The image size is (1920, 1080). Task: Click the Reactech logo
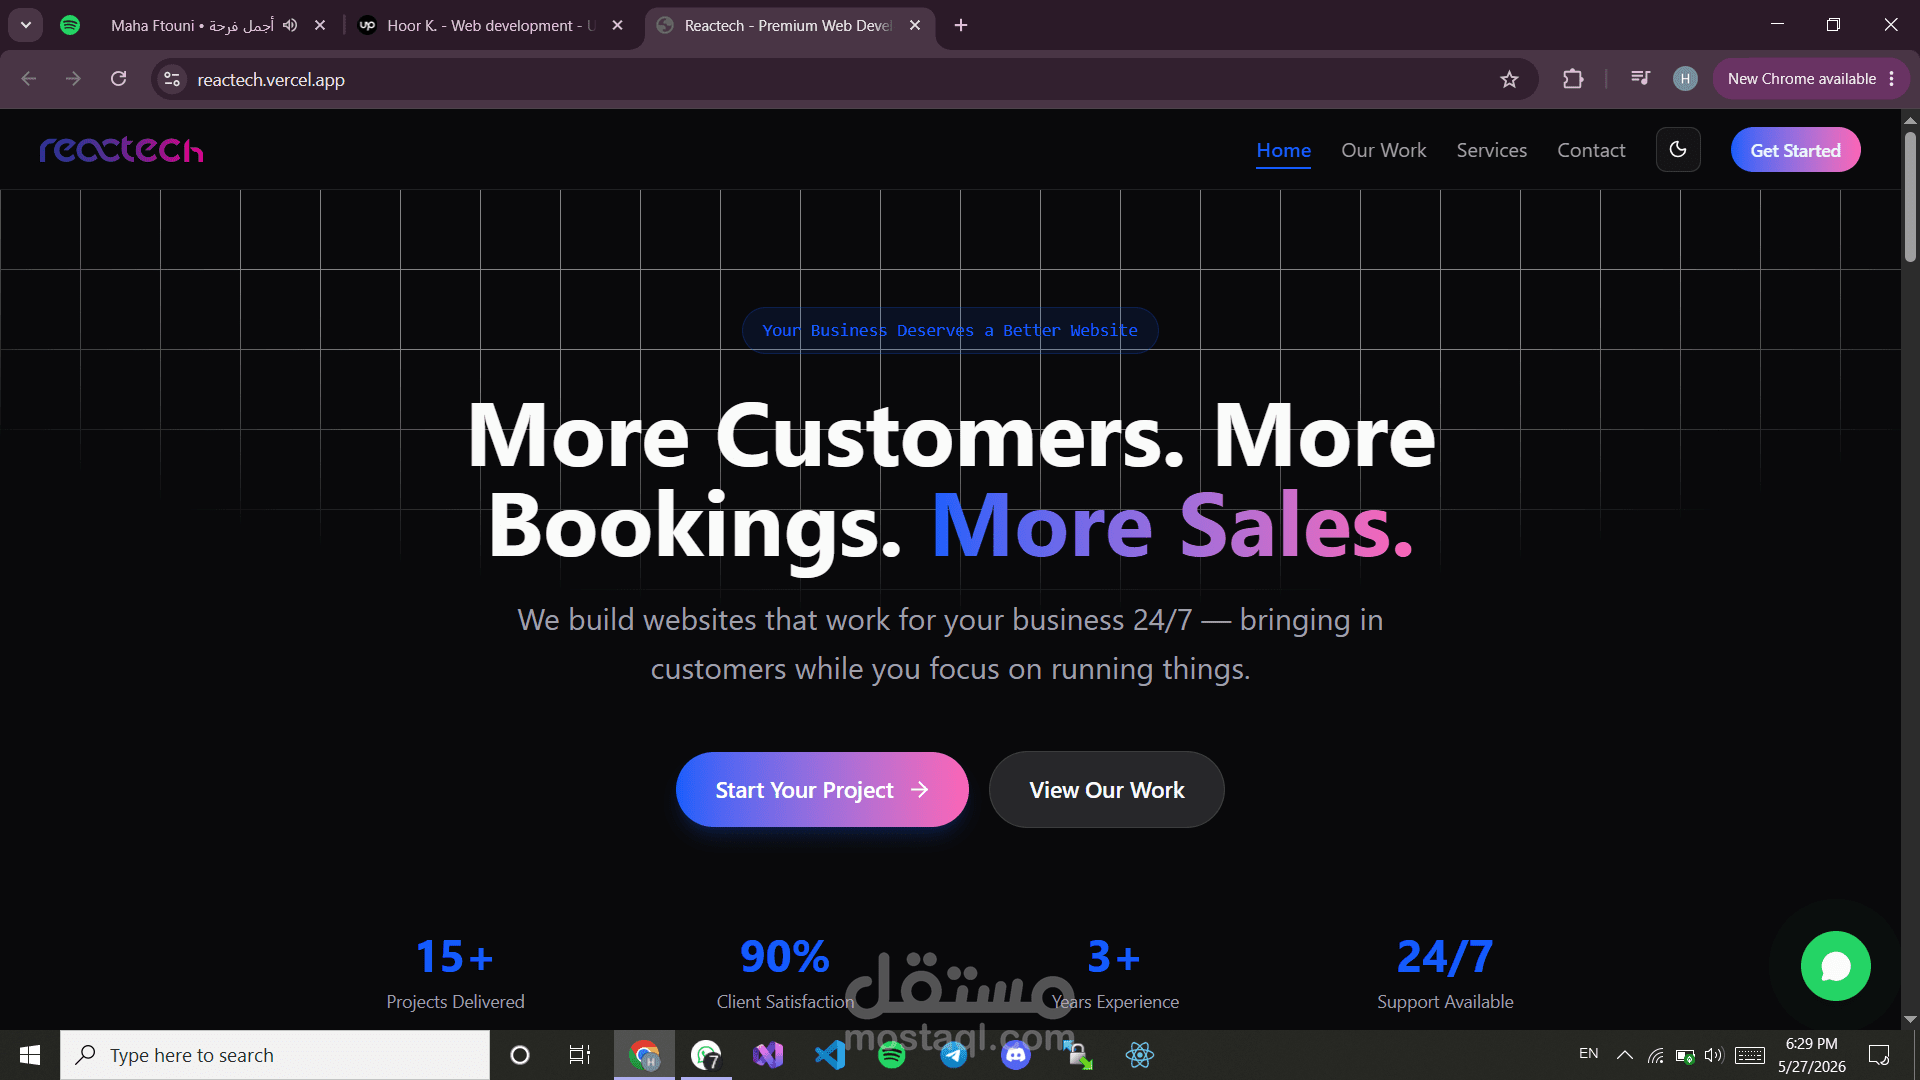click(x=121, y=149)
